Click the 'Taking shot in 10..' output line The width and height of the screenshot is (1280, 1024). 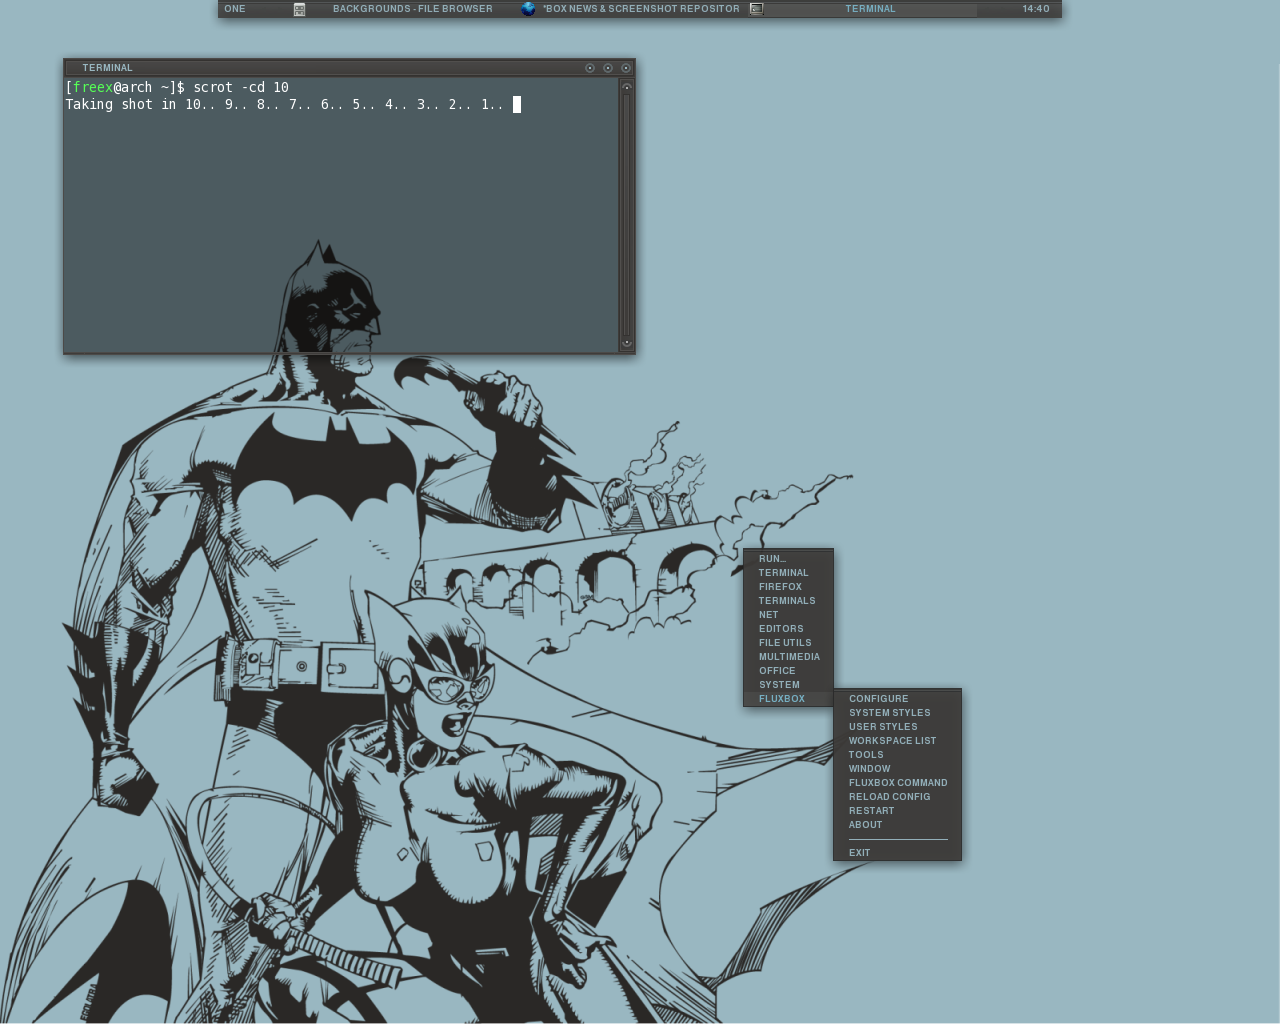click(285, 105)
